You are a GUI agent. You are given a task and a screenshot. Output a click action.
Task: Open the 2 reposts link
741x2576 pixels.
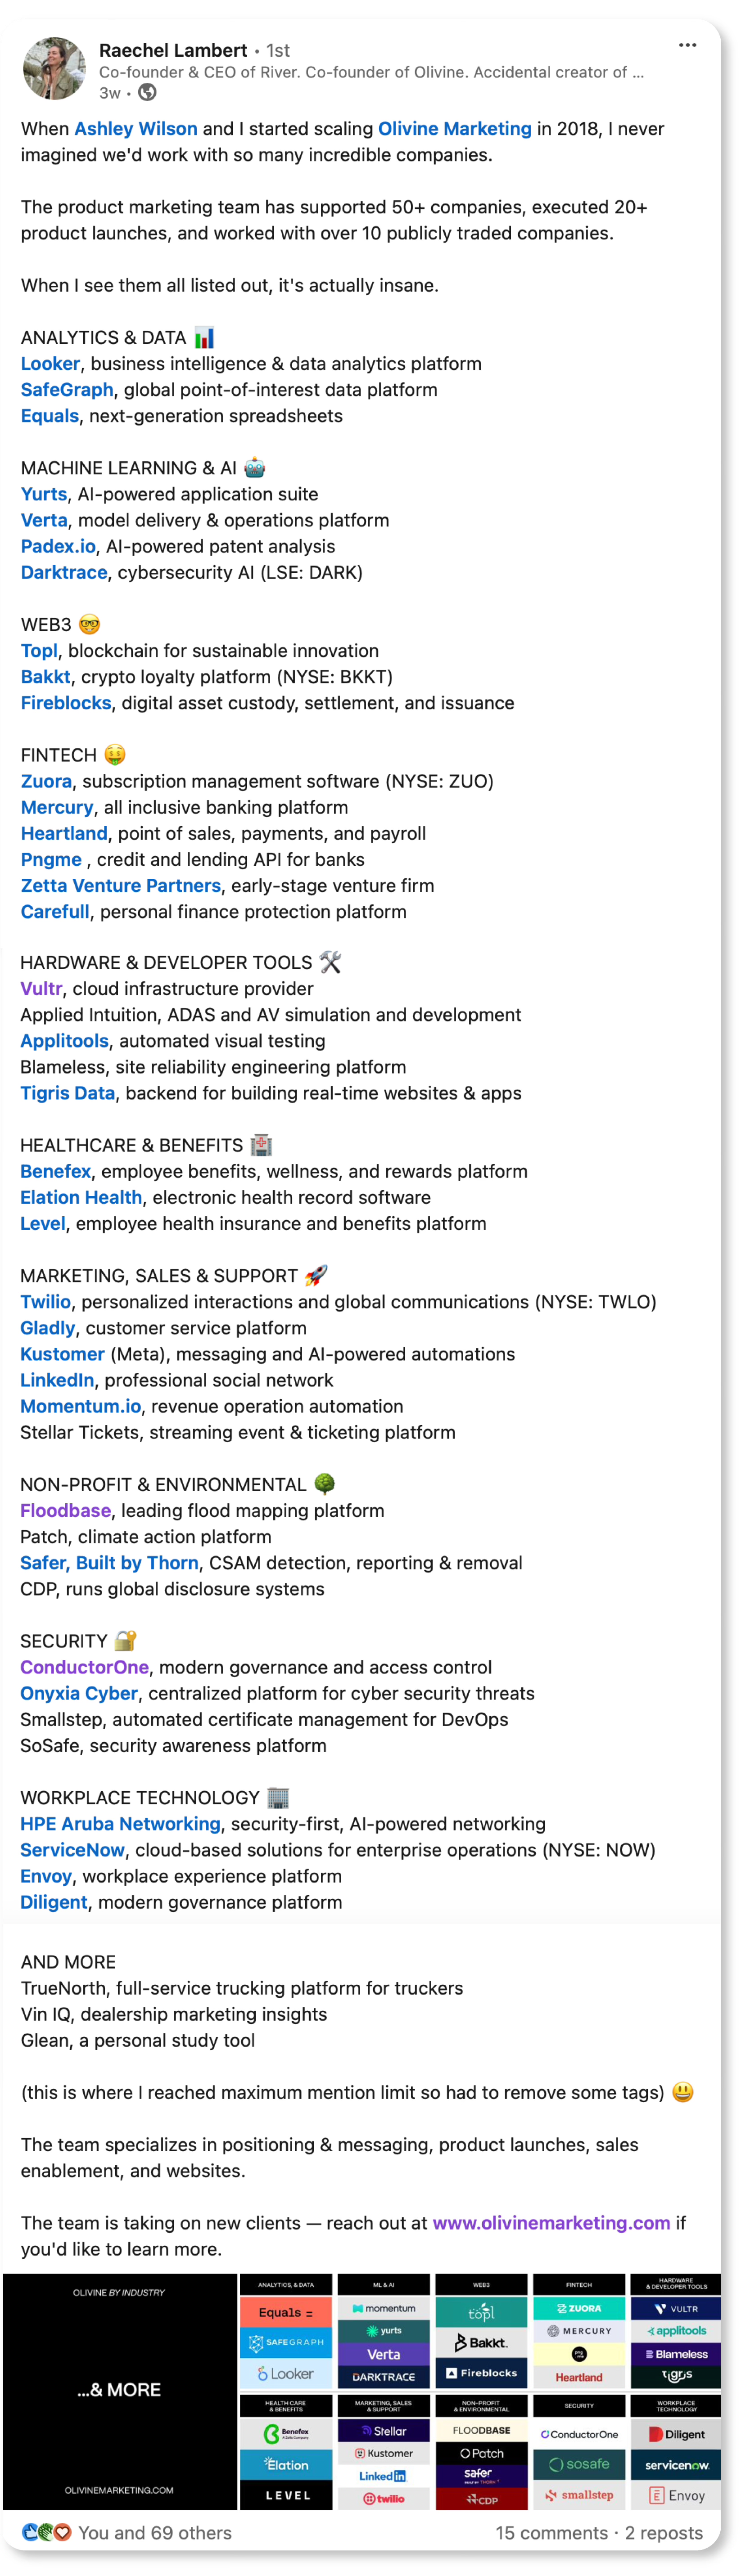click(x=664, y=2533)
